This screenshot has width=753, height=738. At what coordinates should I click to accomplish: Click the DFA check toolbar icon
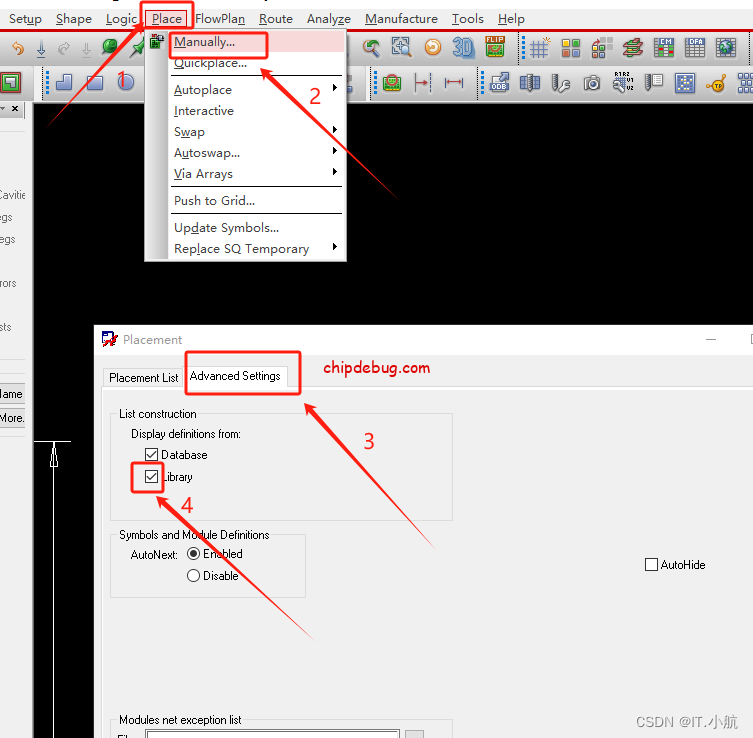[x=695, y=47]
